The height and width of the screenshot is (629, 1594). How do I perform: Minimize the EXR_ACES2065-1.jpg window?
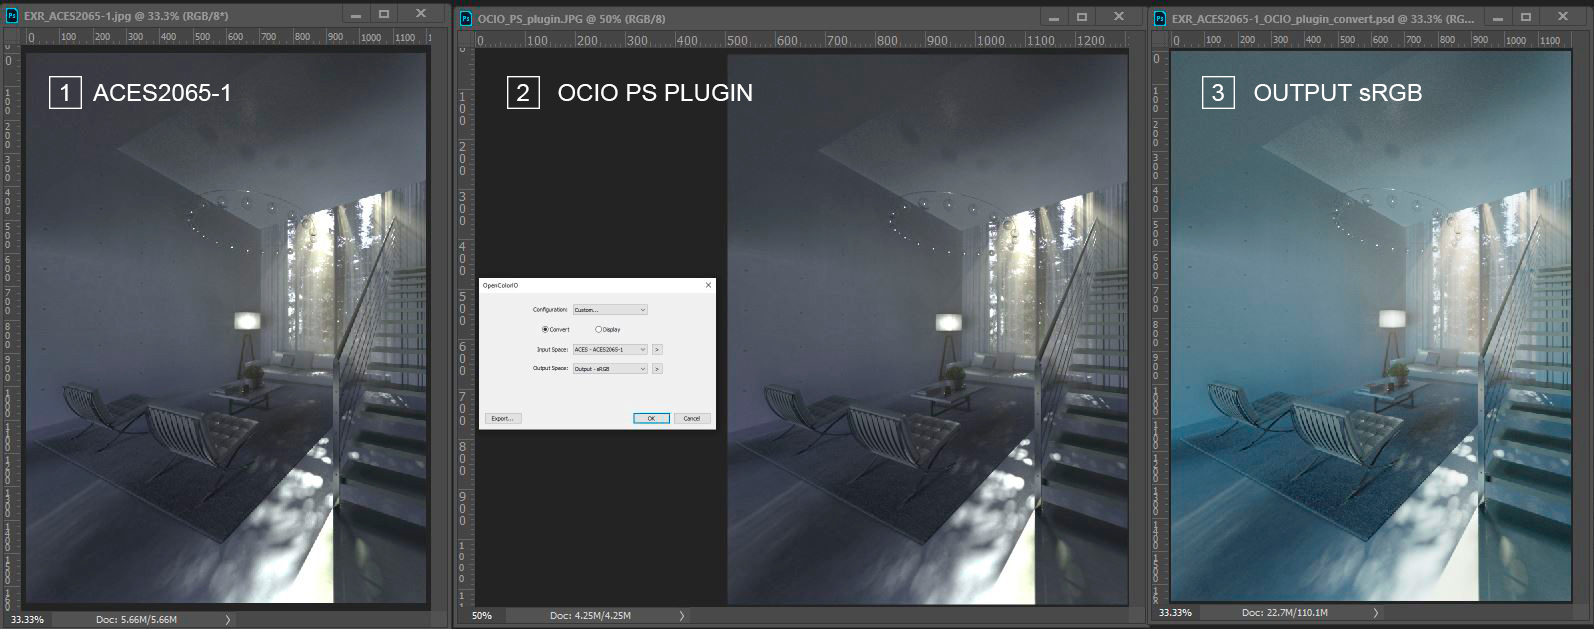(x=354, y=15)
